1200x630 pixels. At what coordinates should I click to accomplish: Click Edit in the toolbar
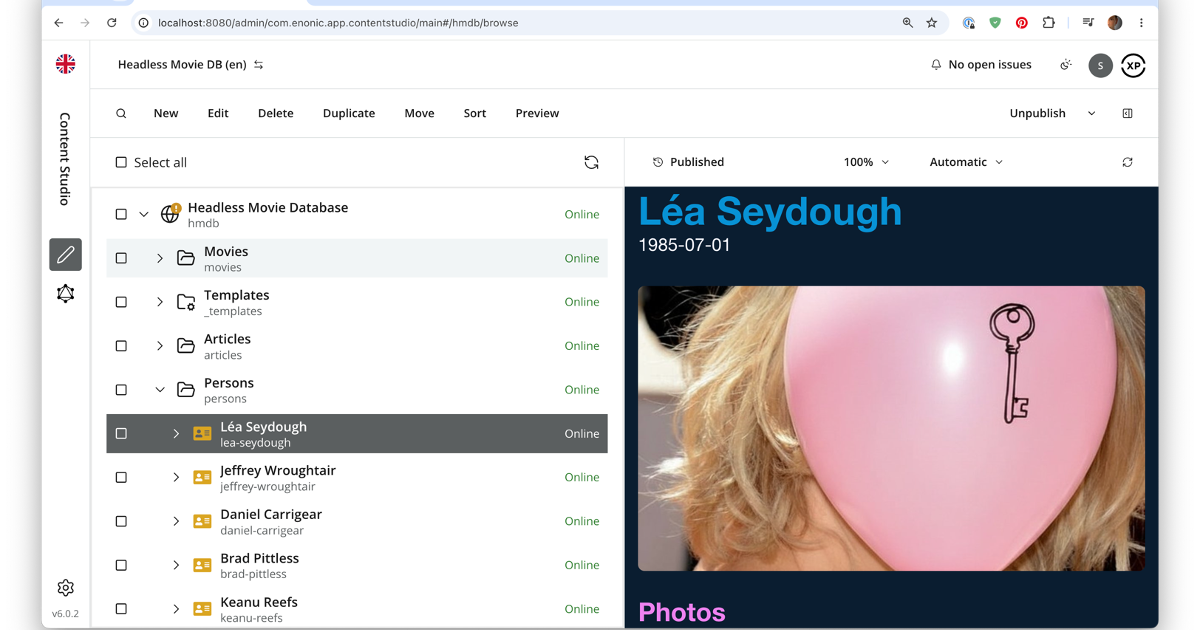218,113
